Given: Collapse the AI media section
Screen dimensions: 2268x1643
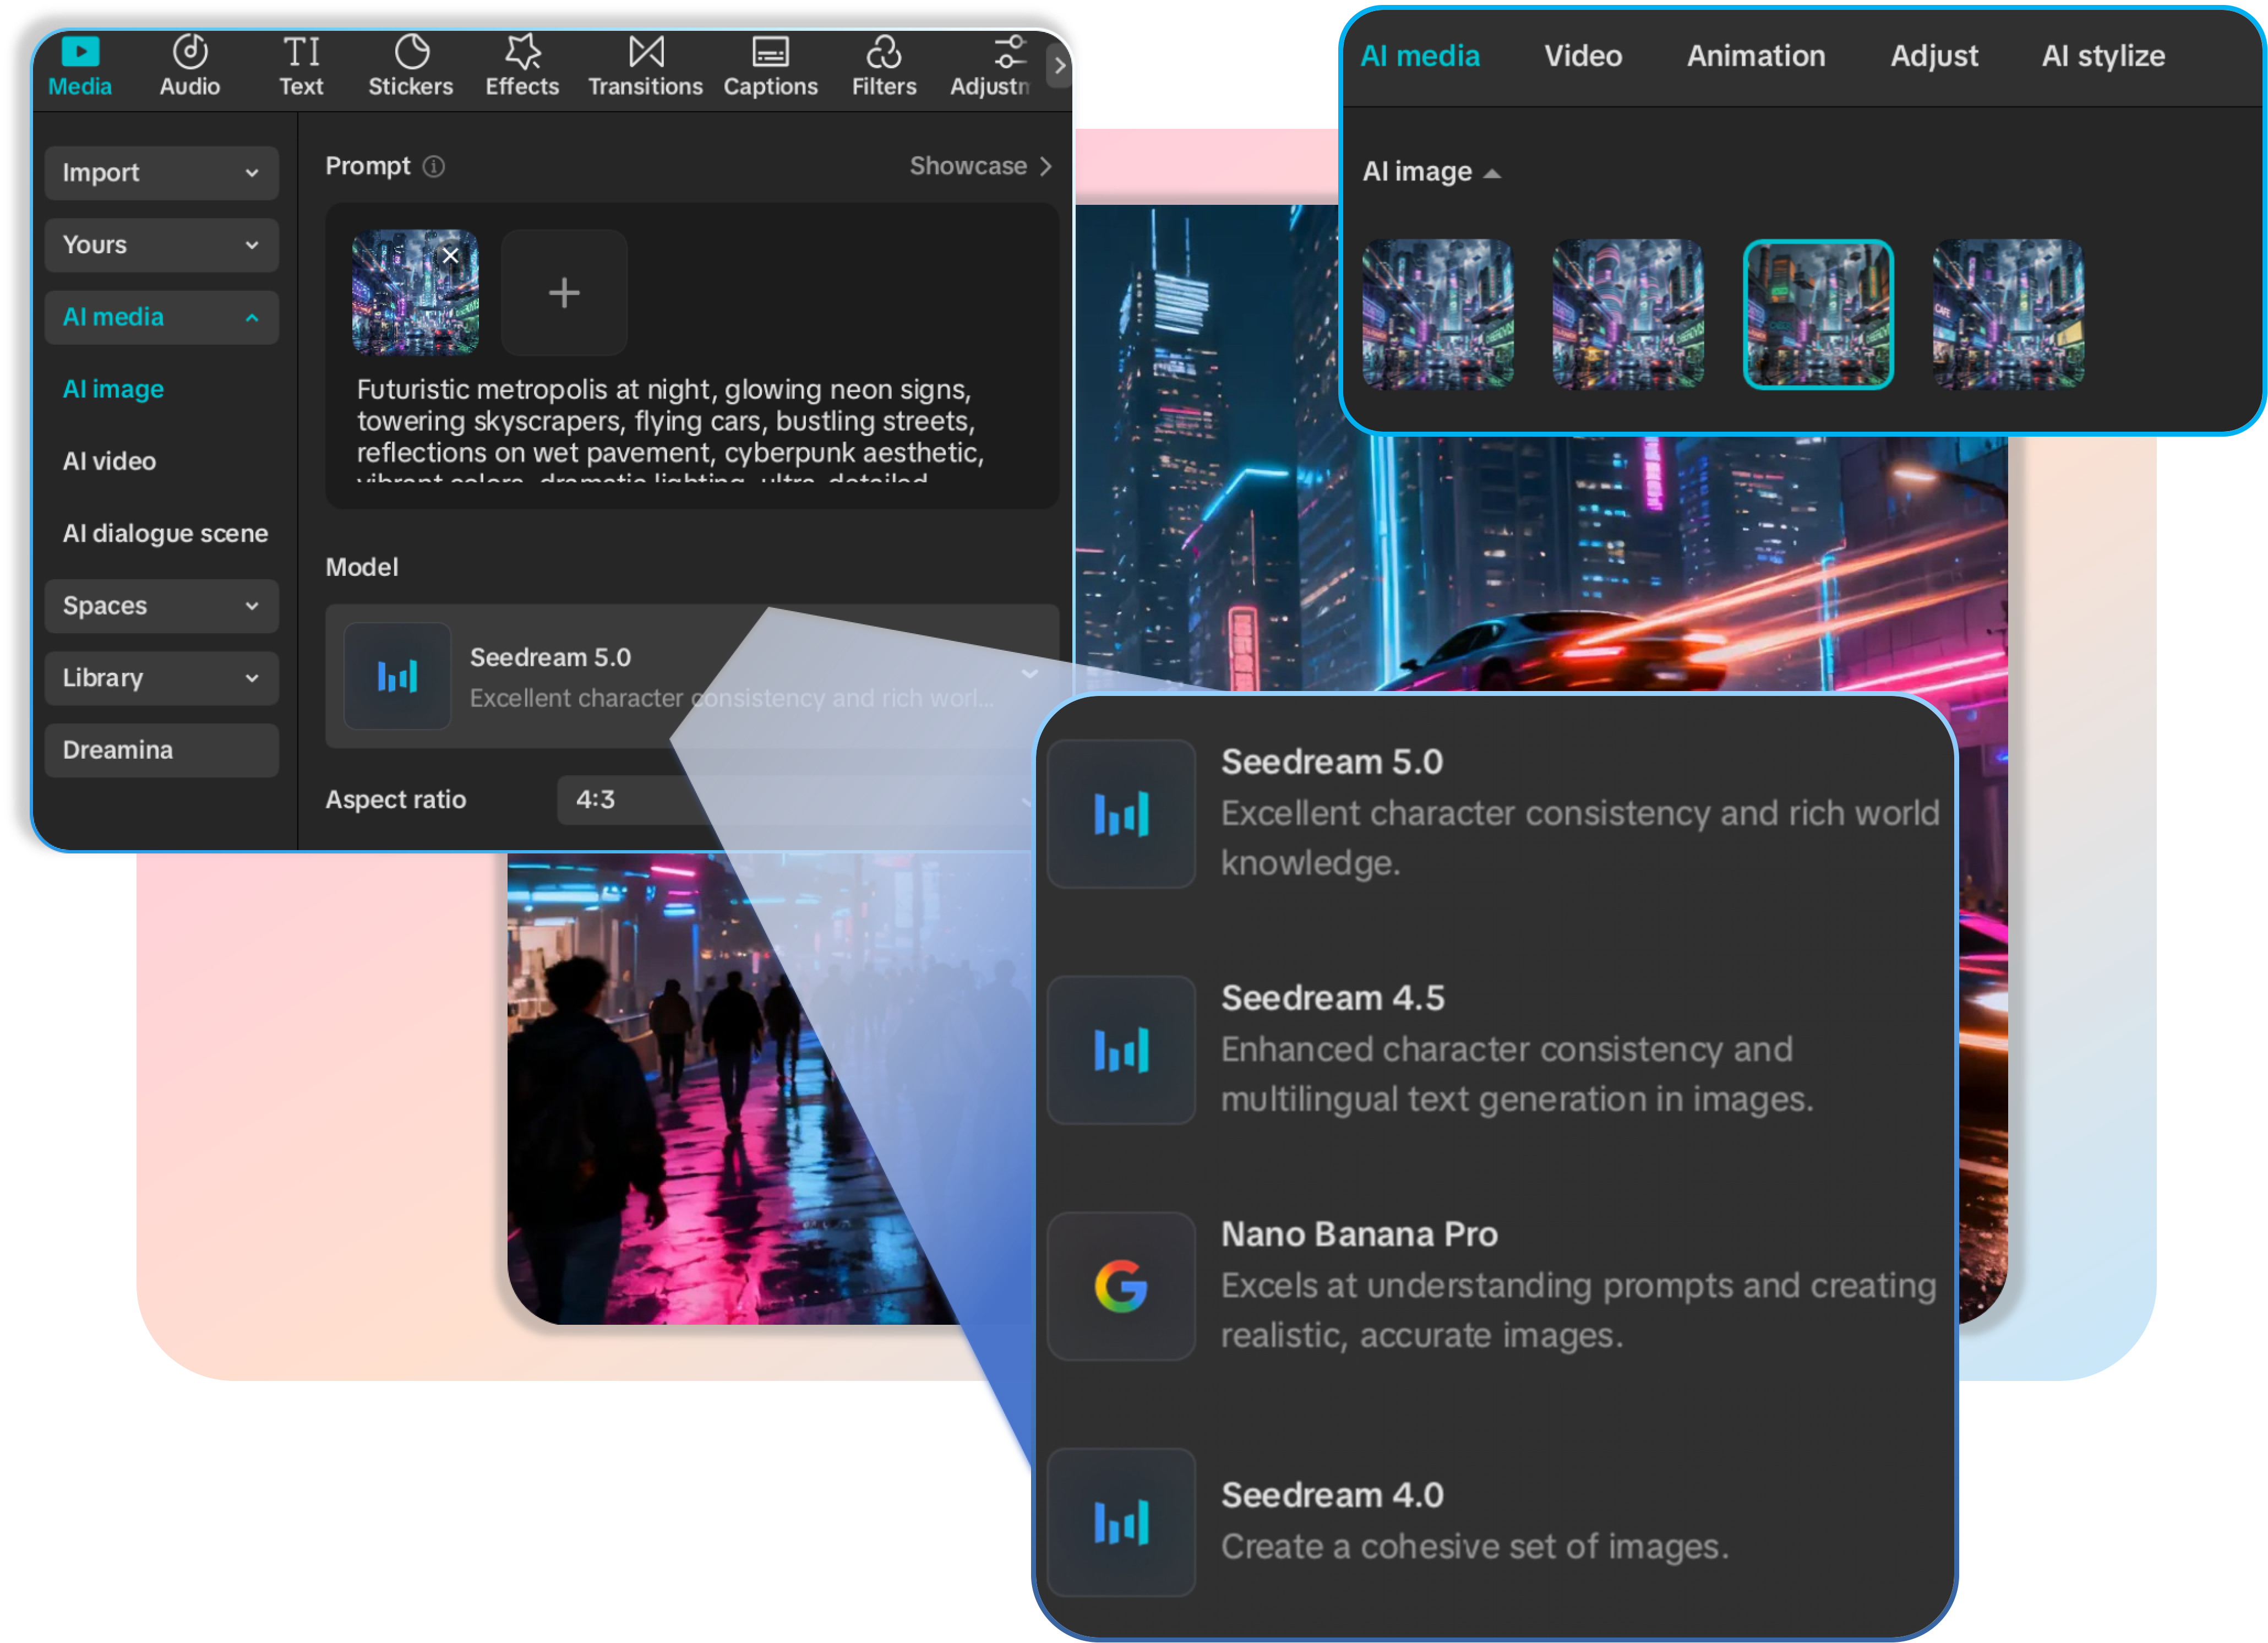Looking at the screenshot, I should click(x=161, y=317).
